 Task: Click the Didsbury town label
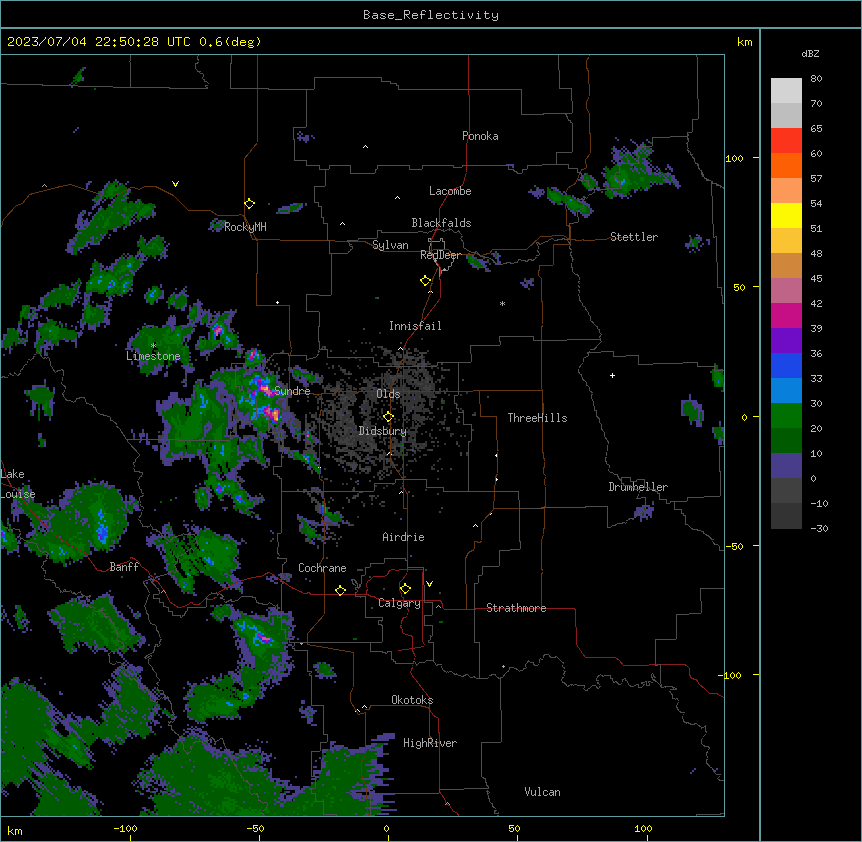point(383,431)
